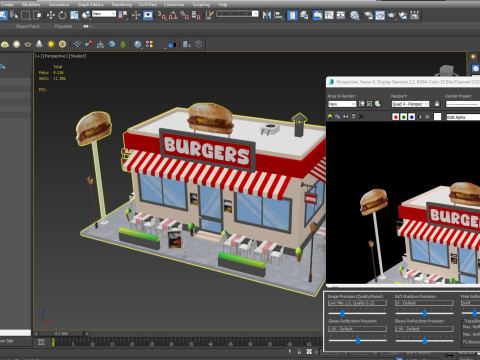Open Glossy Refractions Precision dropdown
480x360 pixels.
click(424, 329)
